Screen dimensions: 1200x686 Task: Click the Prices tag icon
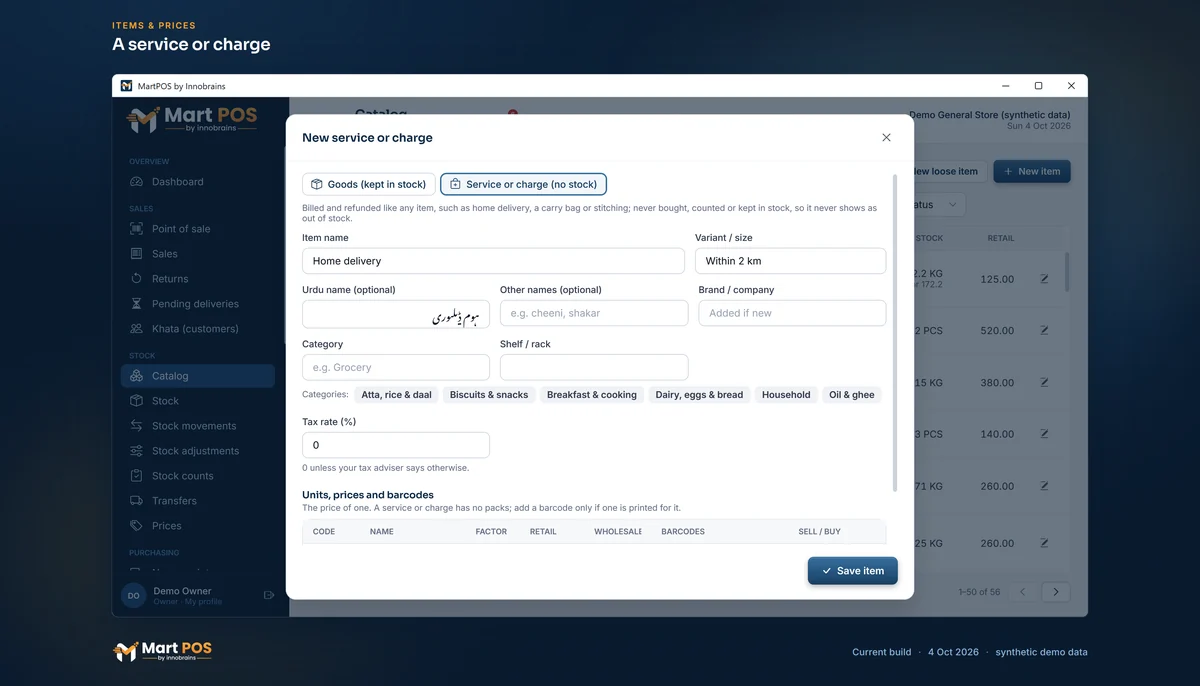pyautogui.click(x=136, y=526)
